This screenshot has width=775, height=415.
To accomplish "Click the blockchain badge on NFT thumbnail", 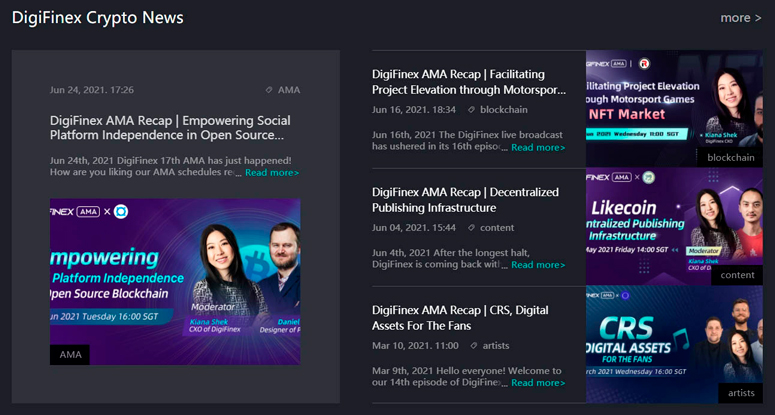I will 731,158.
